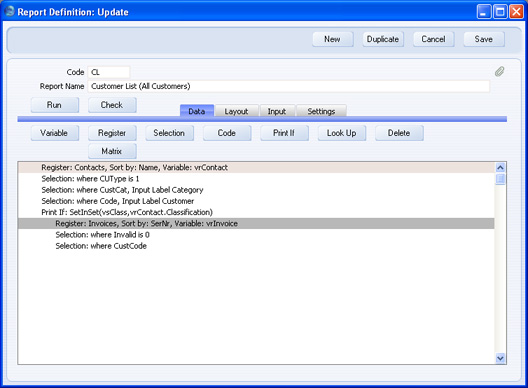Minimize the Report Definition window
This screenshot has width=528, height=388.
[484, 12]
